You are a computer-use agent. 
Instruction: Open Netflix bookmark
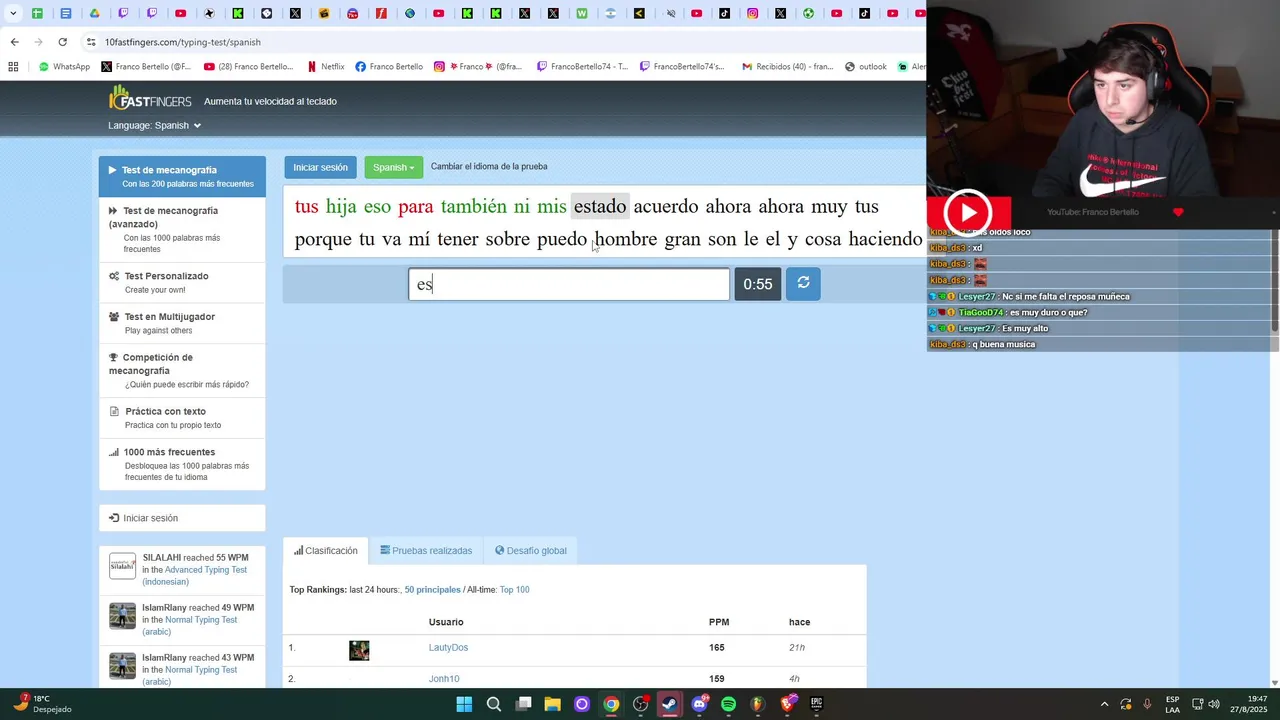[324, 67]
